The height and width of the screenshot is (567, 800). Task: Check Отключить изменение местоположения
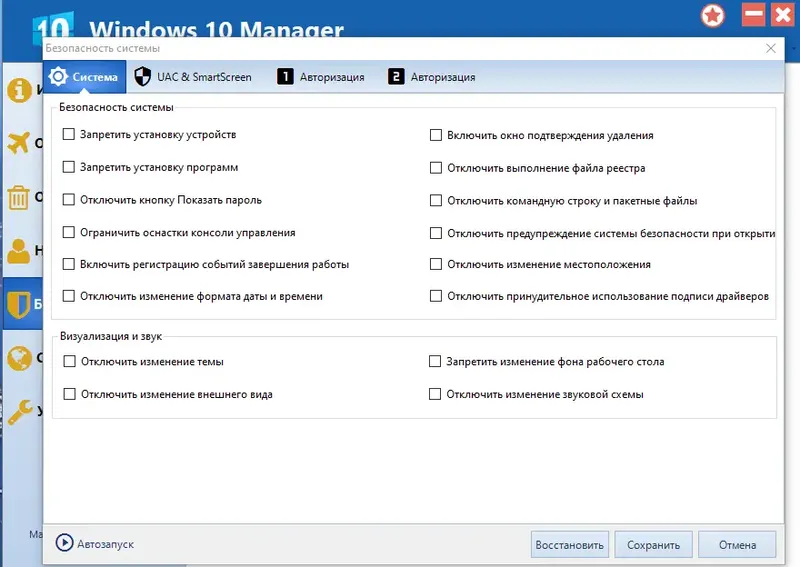[436, 264]
